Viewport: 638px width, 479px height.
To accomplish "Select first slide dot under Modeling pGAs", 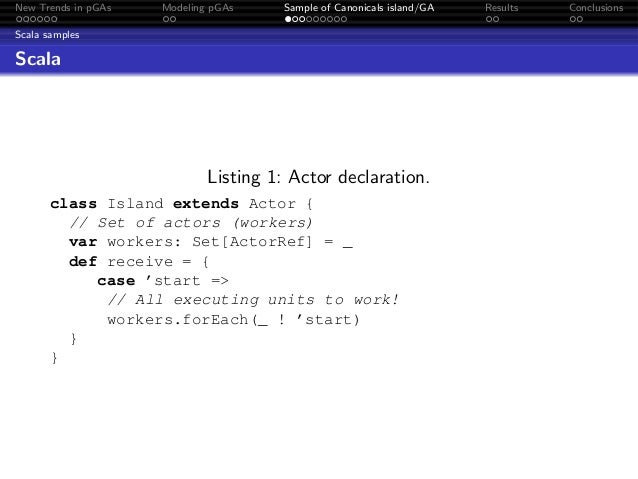I will point(166,19).
